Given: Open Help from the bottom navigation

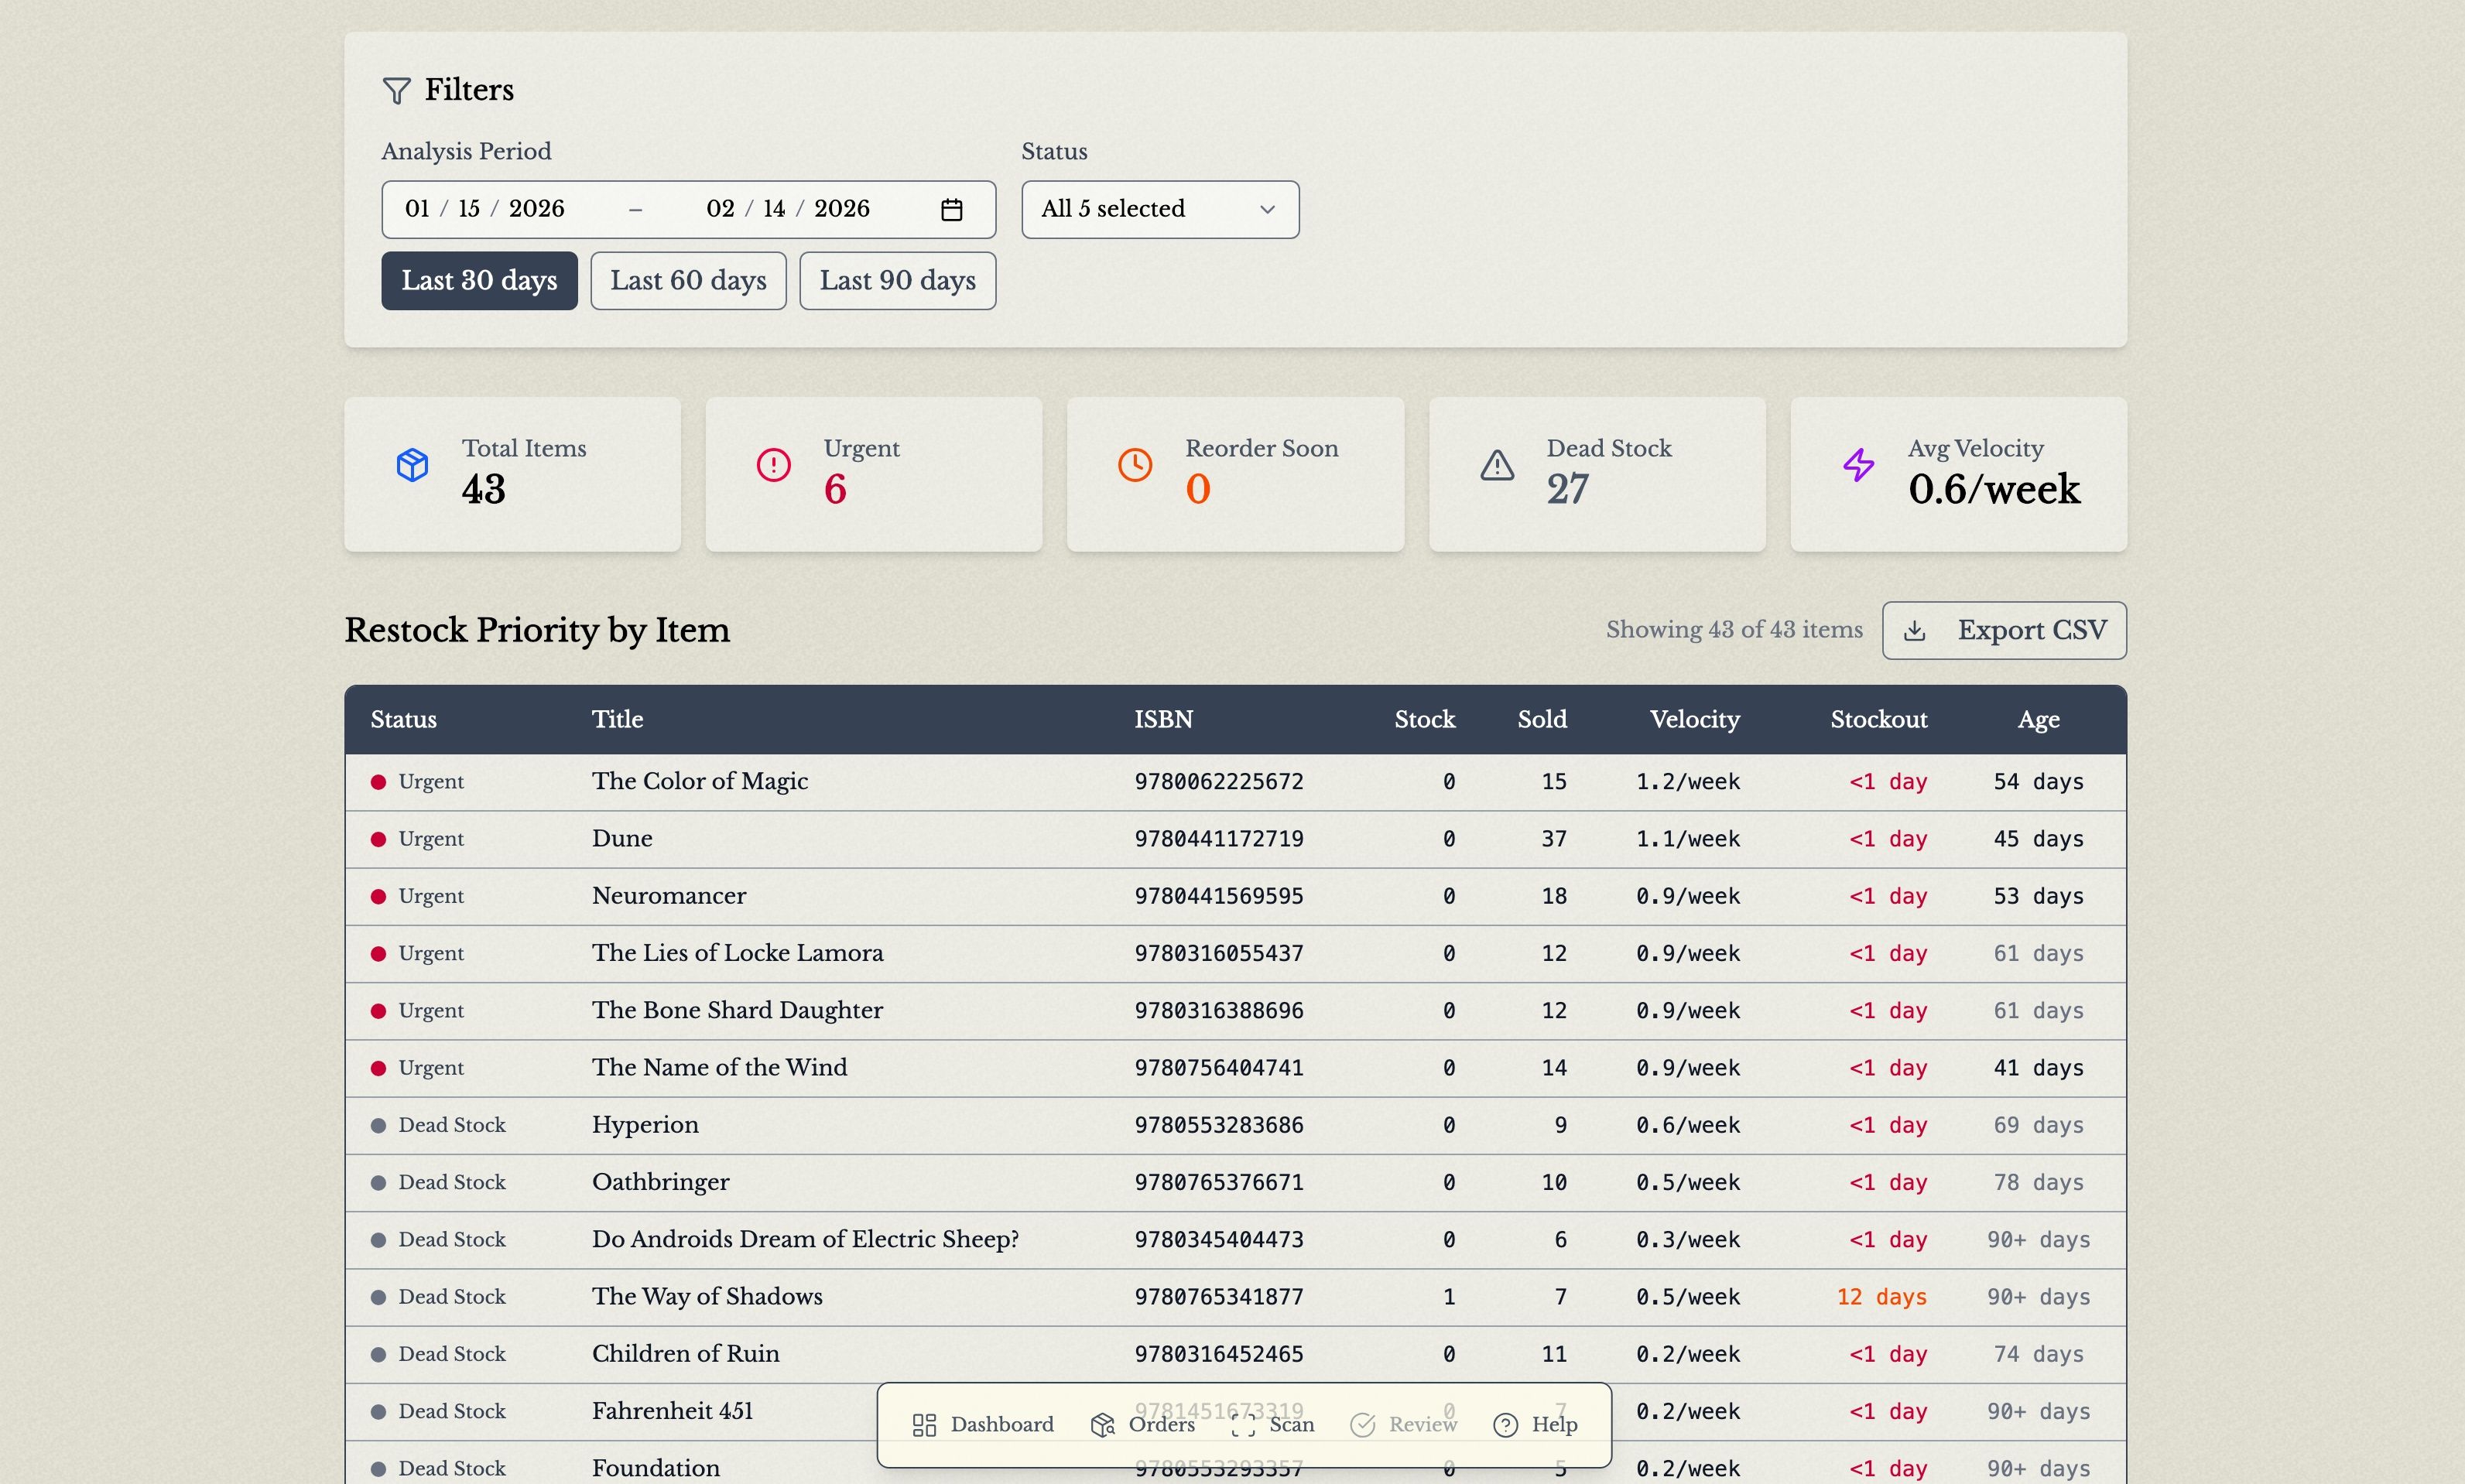Looking at the screenshot, I should (x=1535, y=1424).
